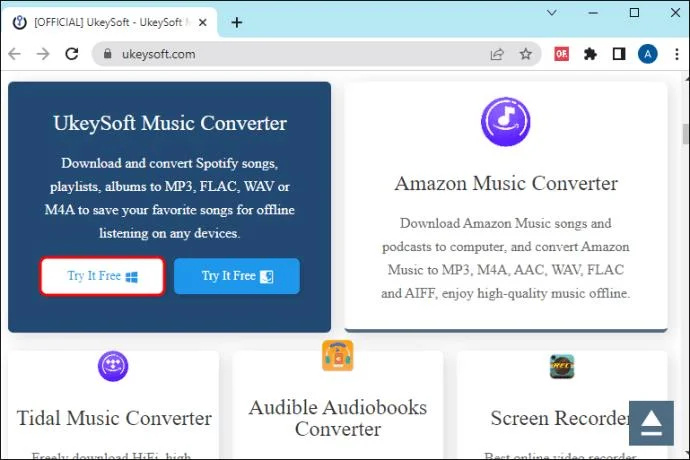This screenshot has height=460, width=690.
Task: Click the share page icon in address bar
Action: pos(497,54)
